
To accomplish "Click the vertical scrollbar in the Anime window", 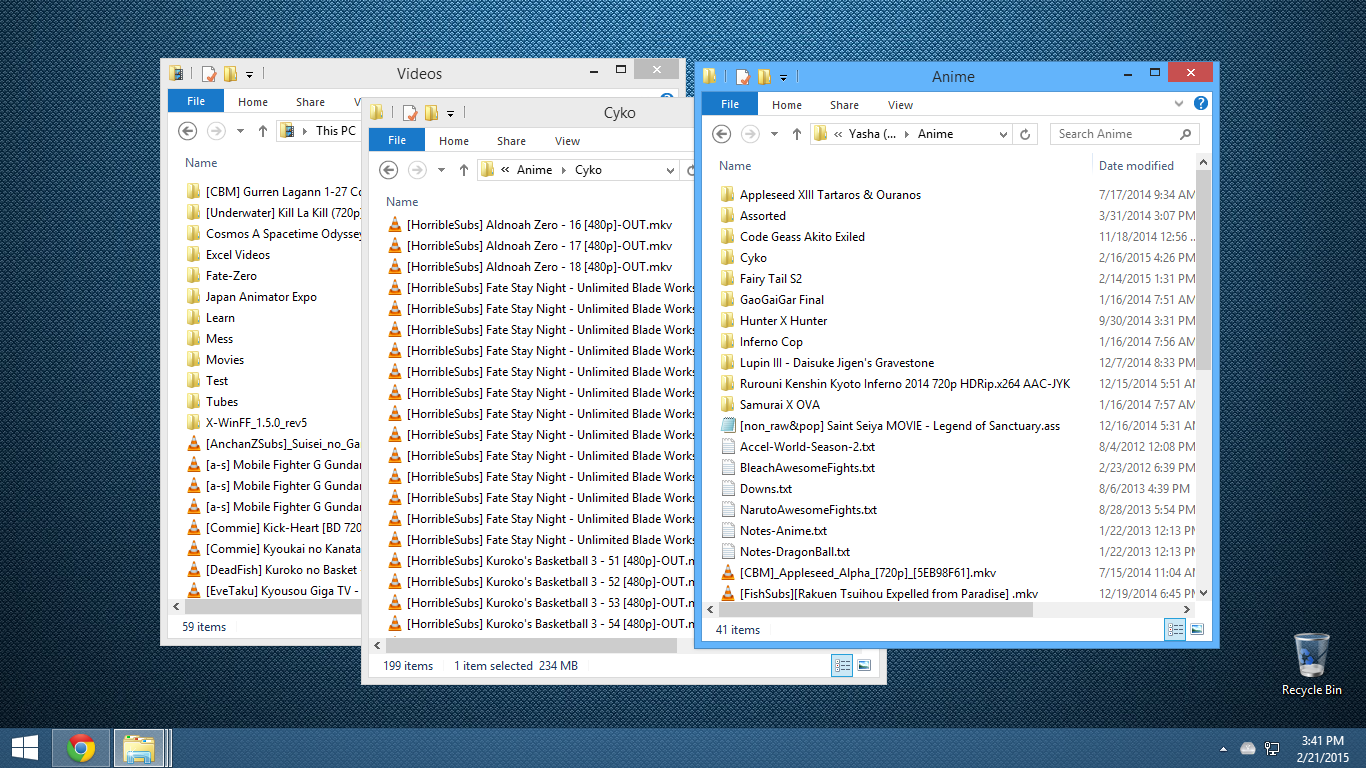I will point(1203,270).
